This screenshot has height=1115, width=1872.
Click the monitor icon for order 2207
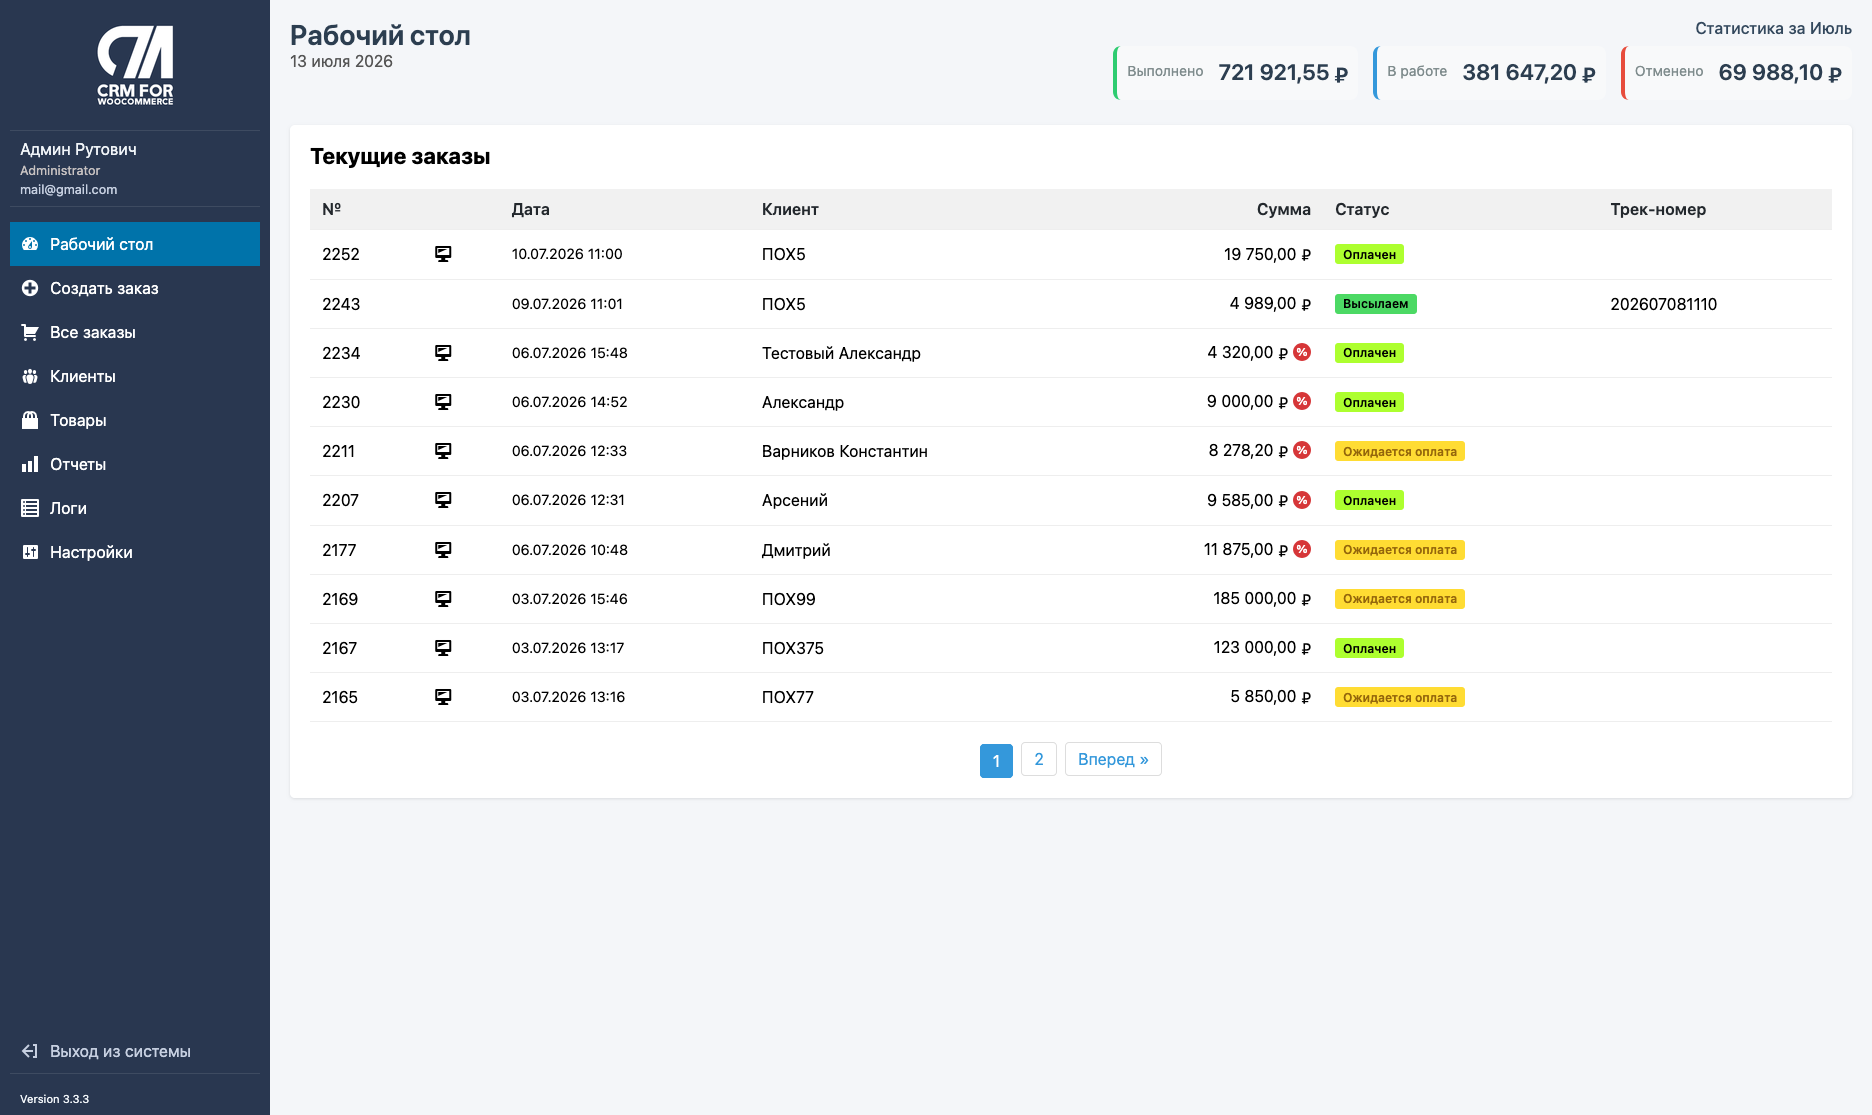tap(443, 500)
